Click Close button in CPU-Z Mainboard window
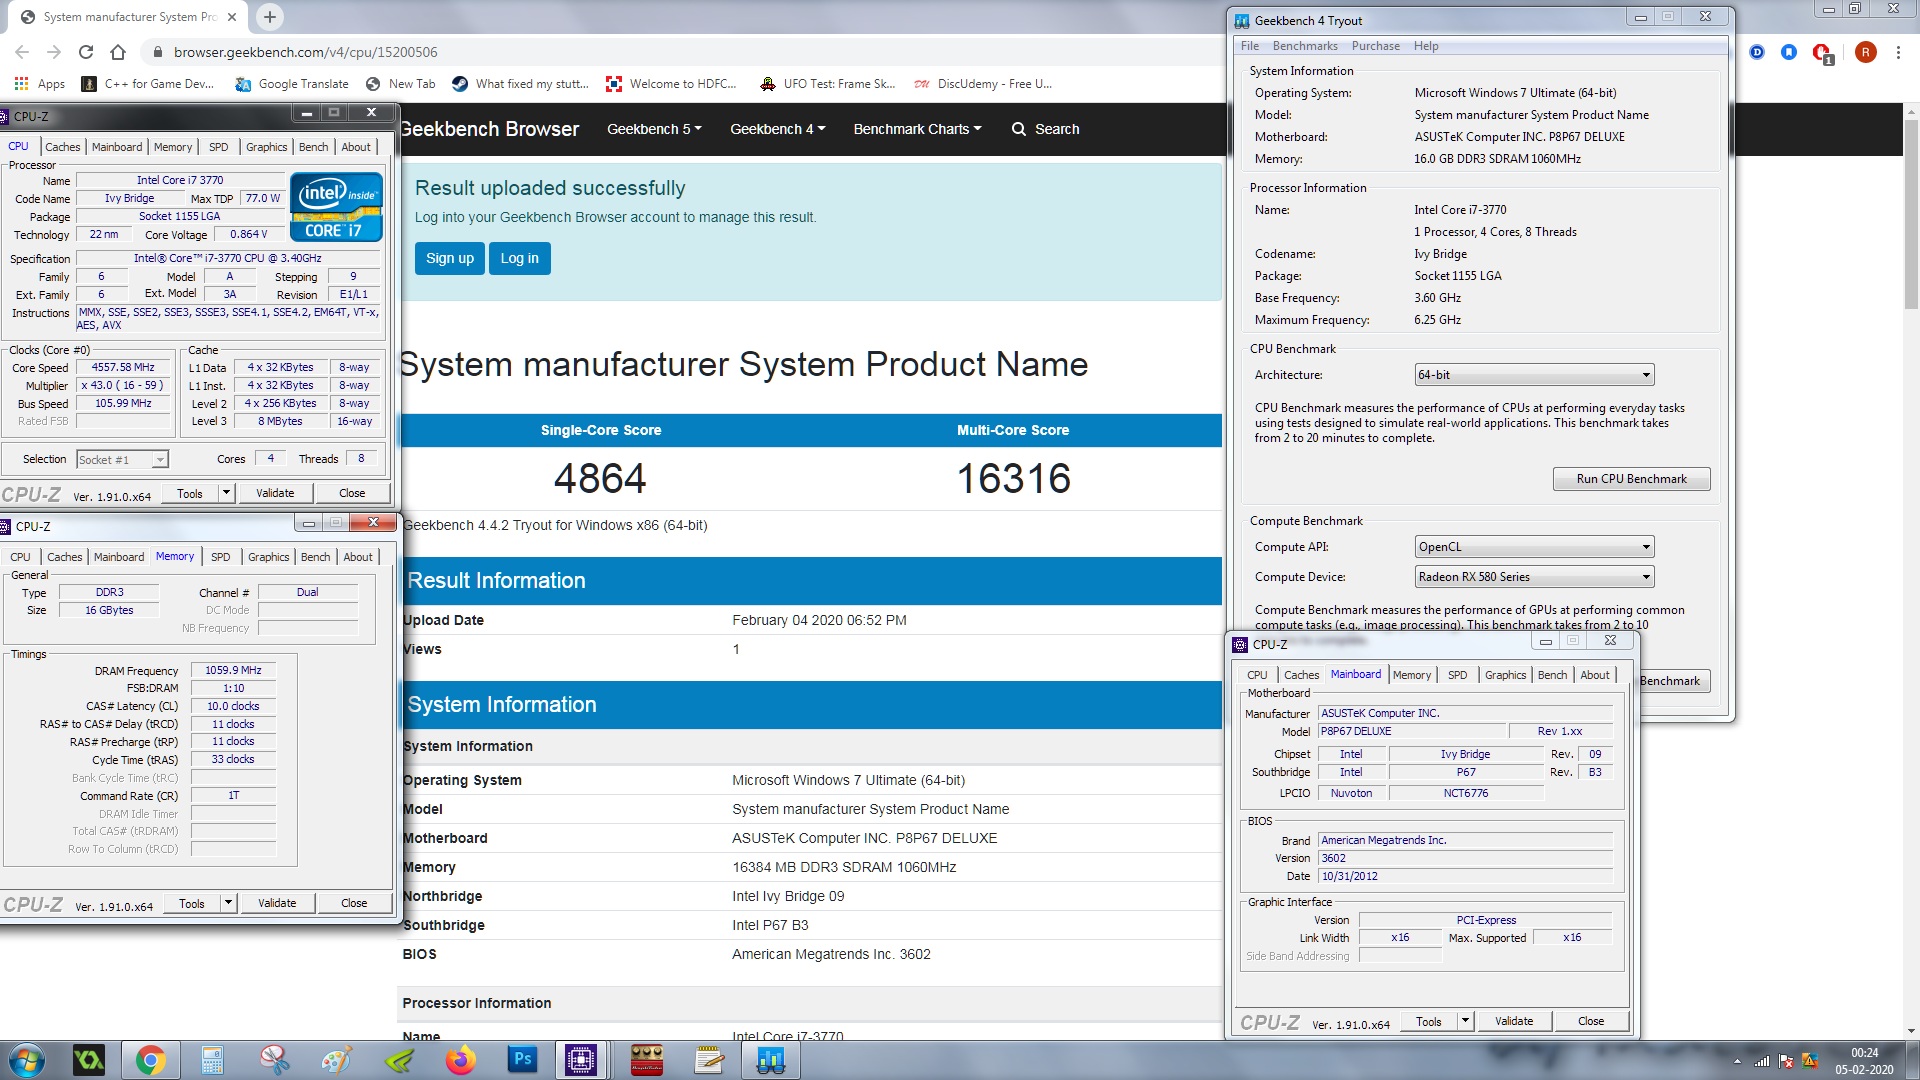1920x1080 pixels. [1591, 1021]
